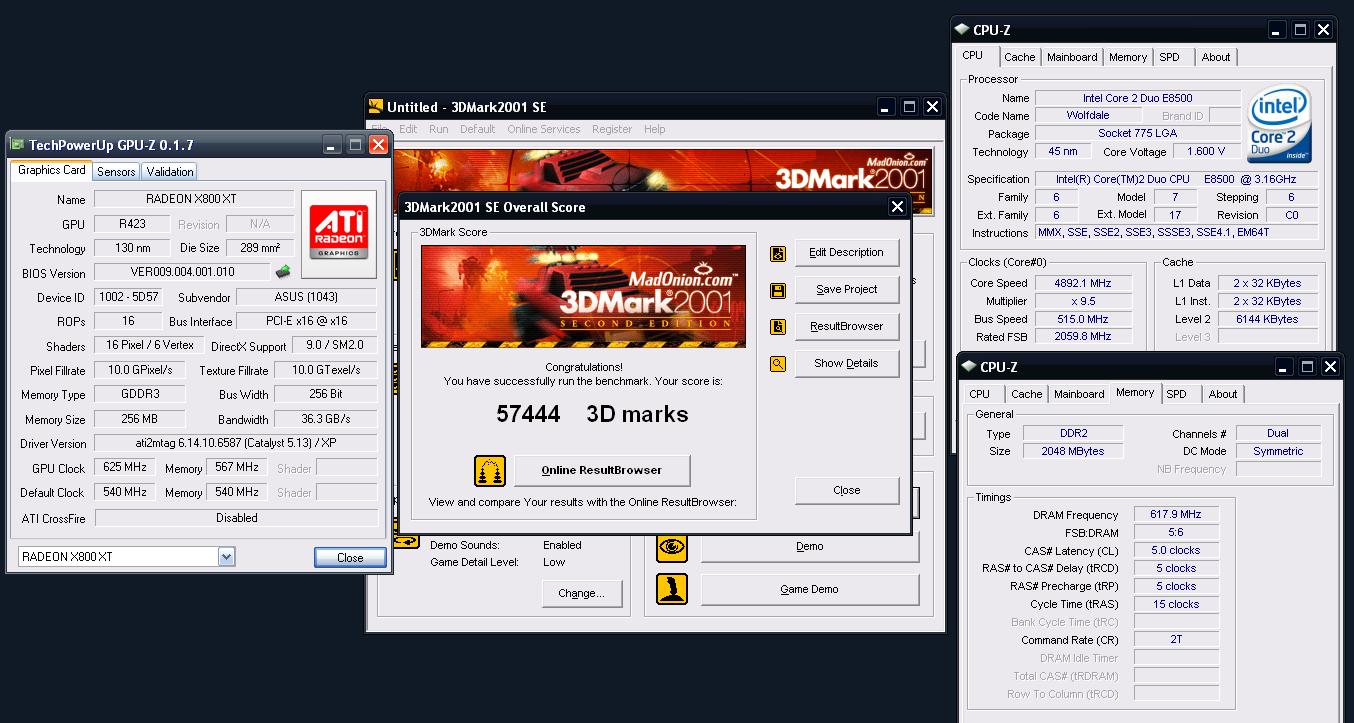Click the Intel Core 2 Duo logo
Image resolution: width=1354 pixels, height=723 pixels.
pyautogui.click(x=1279, y=124)
